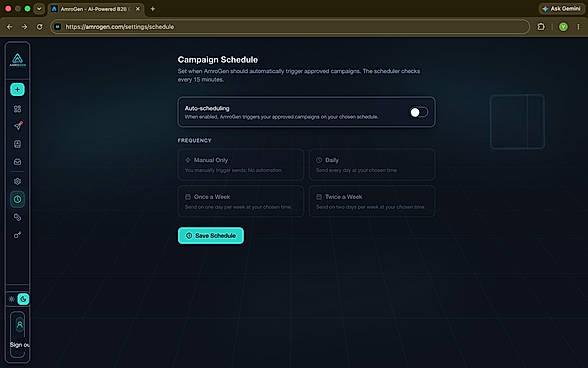Viewport: 588px width, 368px height.
Task: Click the browser back arrow
Action: [x=10, y=27]
